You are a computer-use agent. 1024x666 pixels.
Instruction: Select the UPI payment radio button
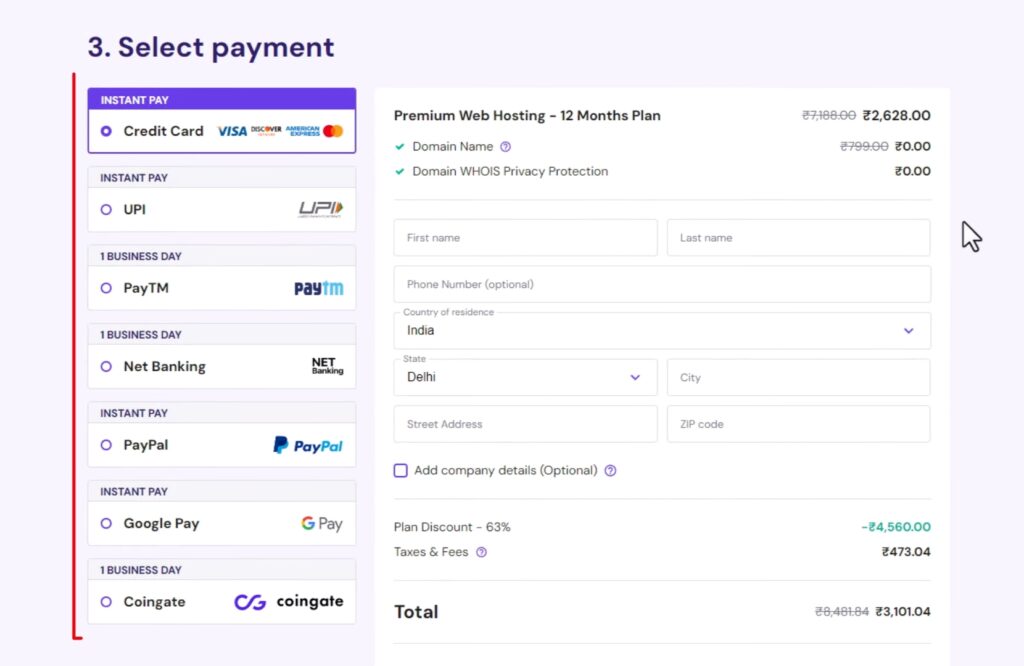(106, 210)
